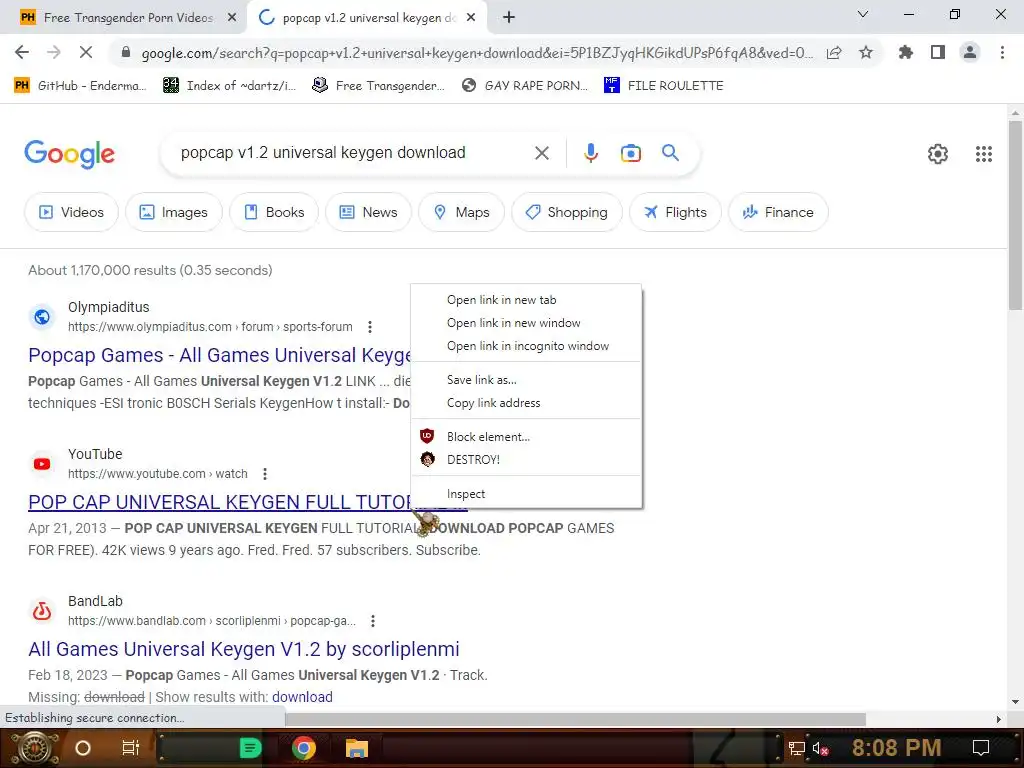Choose Open link in incognito window

tap(526, 345)
